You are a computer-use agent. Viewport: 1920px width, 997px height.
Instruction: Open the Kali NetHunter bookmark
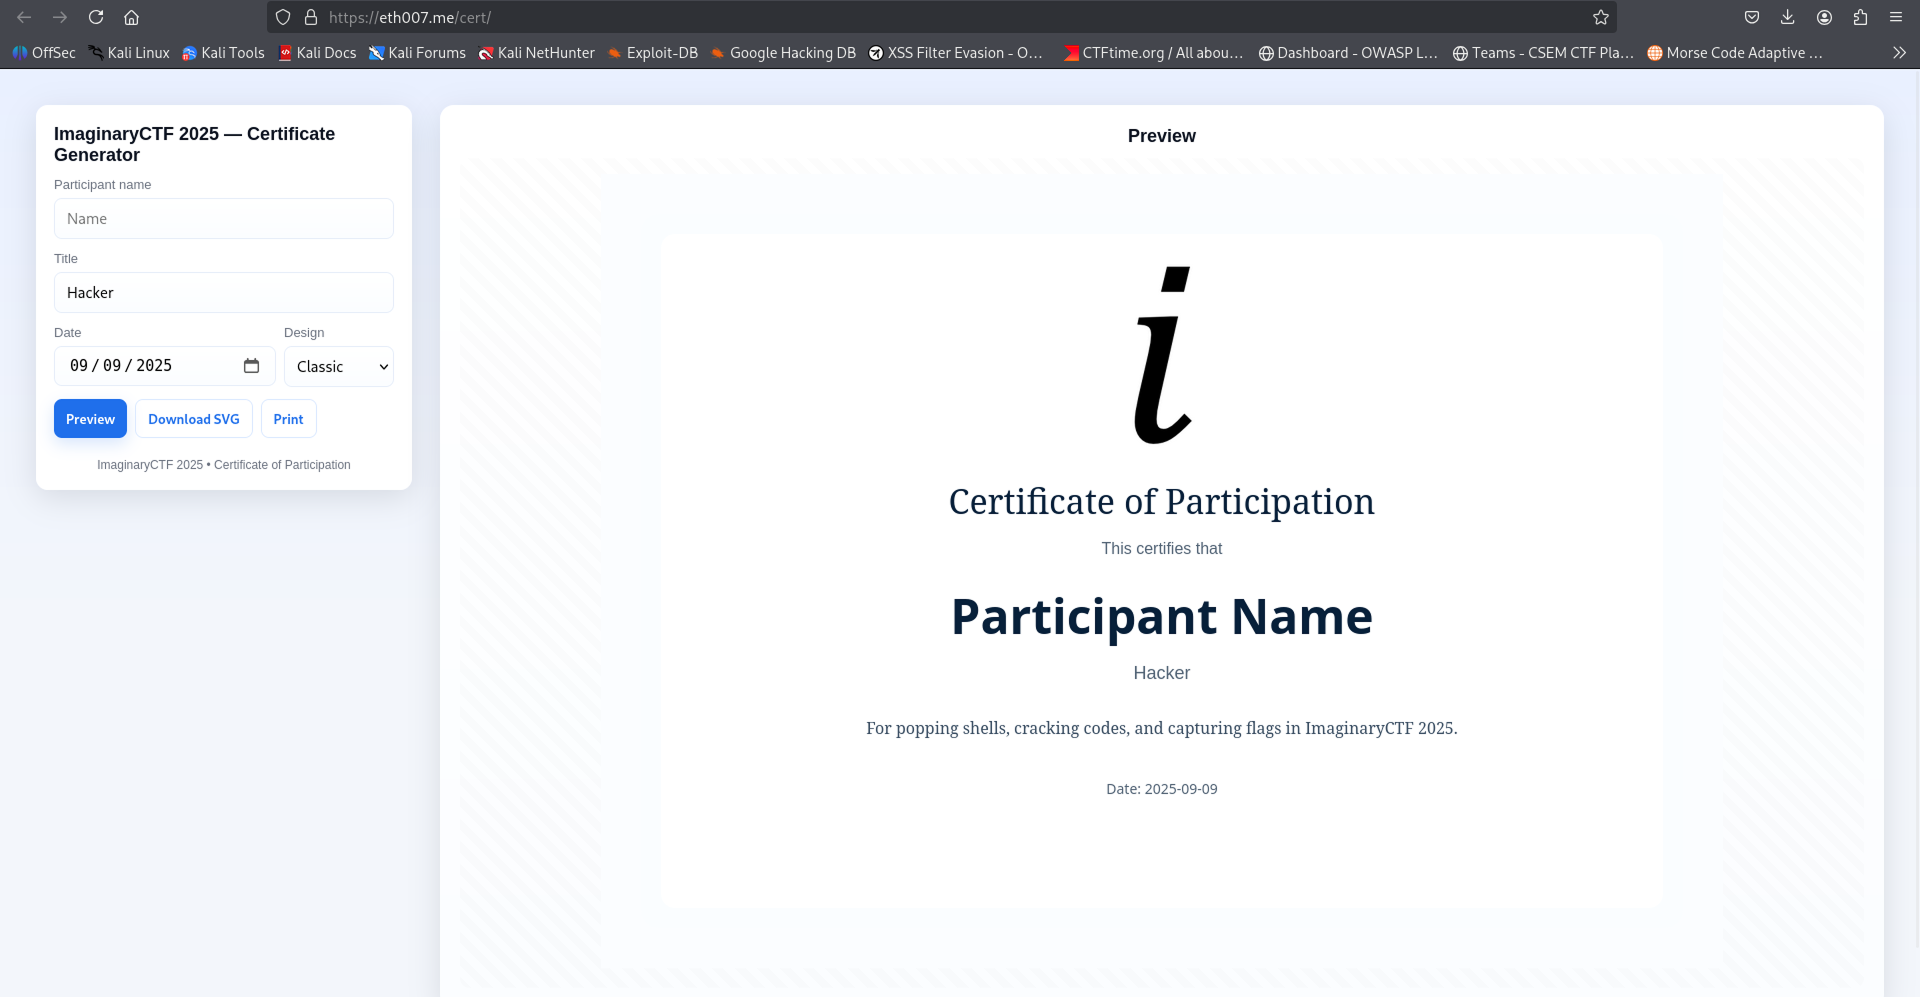pos(537,53)
